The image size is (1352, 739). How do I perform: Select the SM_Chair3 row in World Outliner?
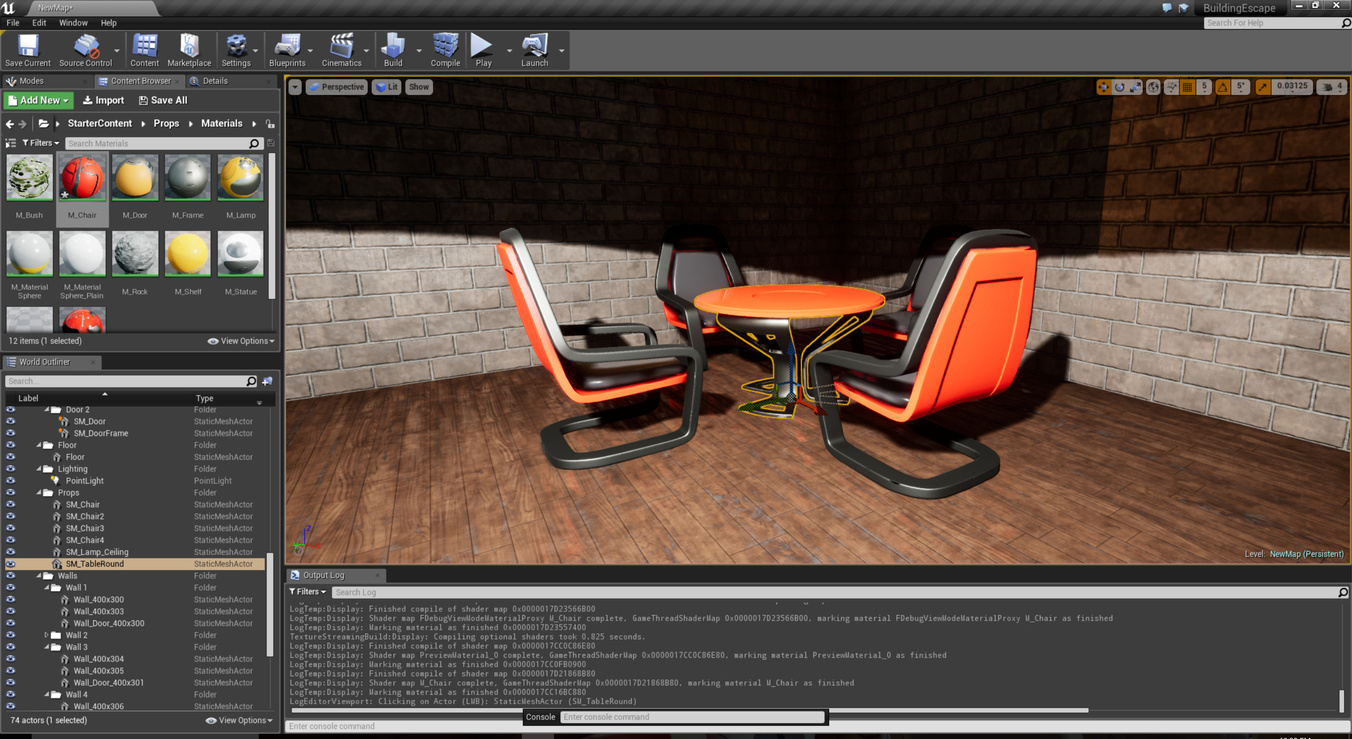(135, 528)
